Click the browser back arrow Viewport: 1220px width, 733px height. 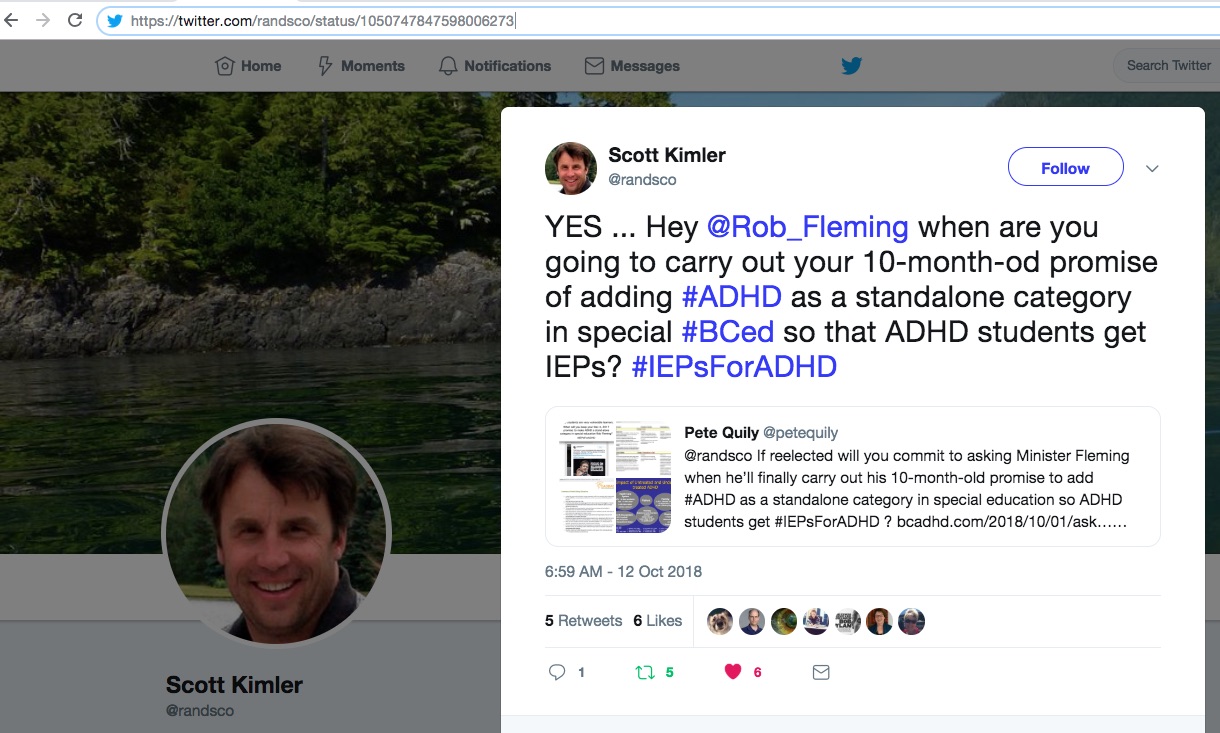pyautogui.click(x=11, y=20)
